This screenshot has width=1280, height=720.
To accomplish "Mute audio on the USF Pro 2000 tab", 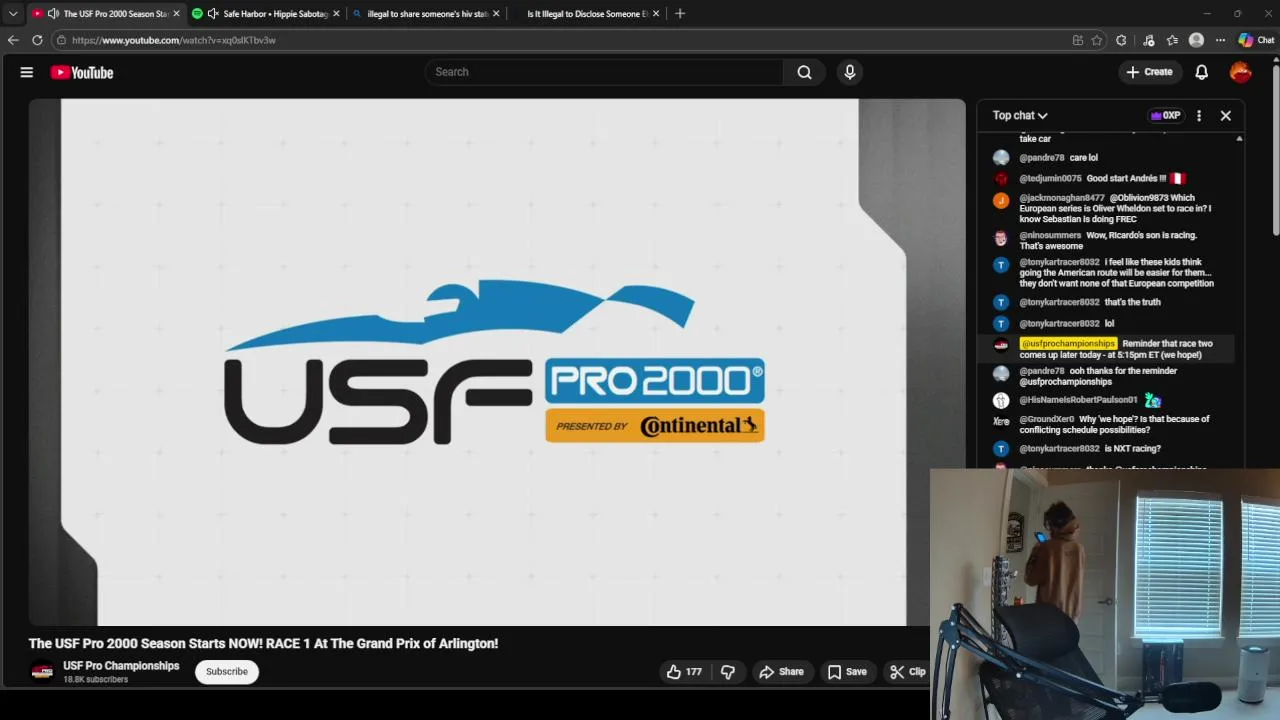I will pyautogui.click(x=53, y=14).
